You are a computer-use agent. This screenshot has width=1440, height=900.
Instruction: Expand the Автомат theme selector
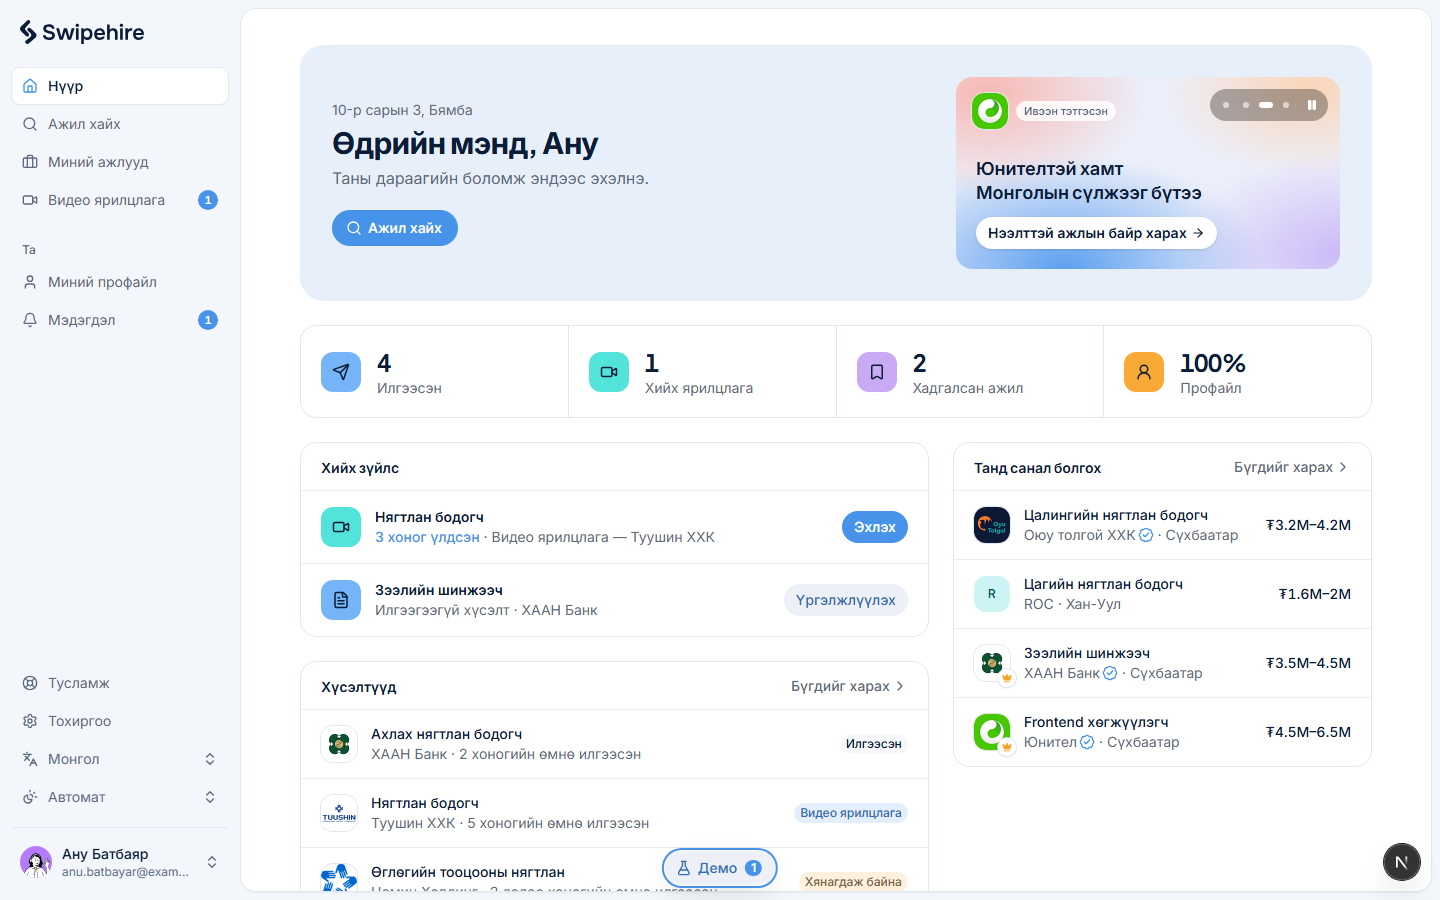[x=120, y=797]
